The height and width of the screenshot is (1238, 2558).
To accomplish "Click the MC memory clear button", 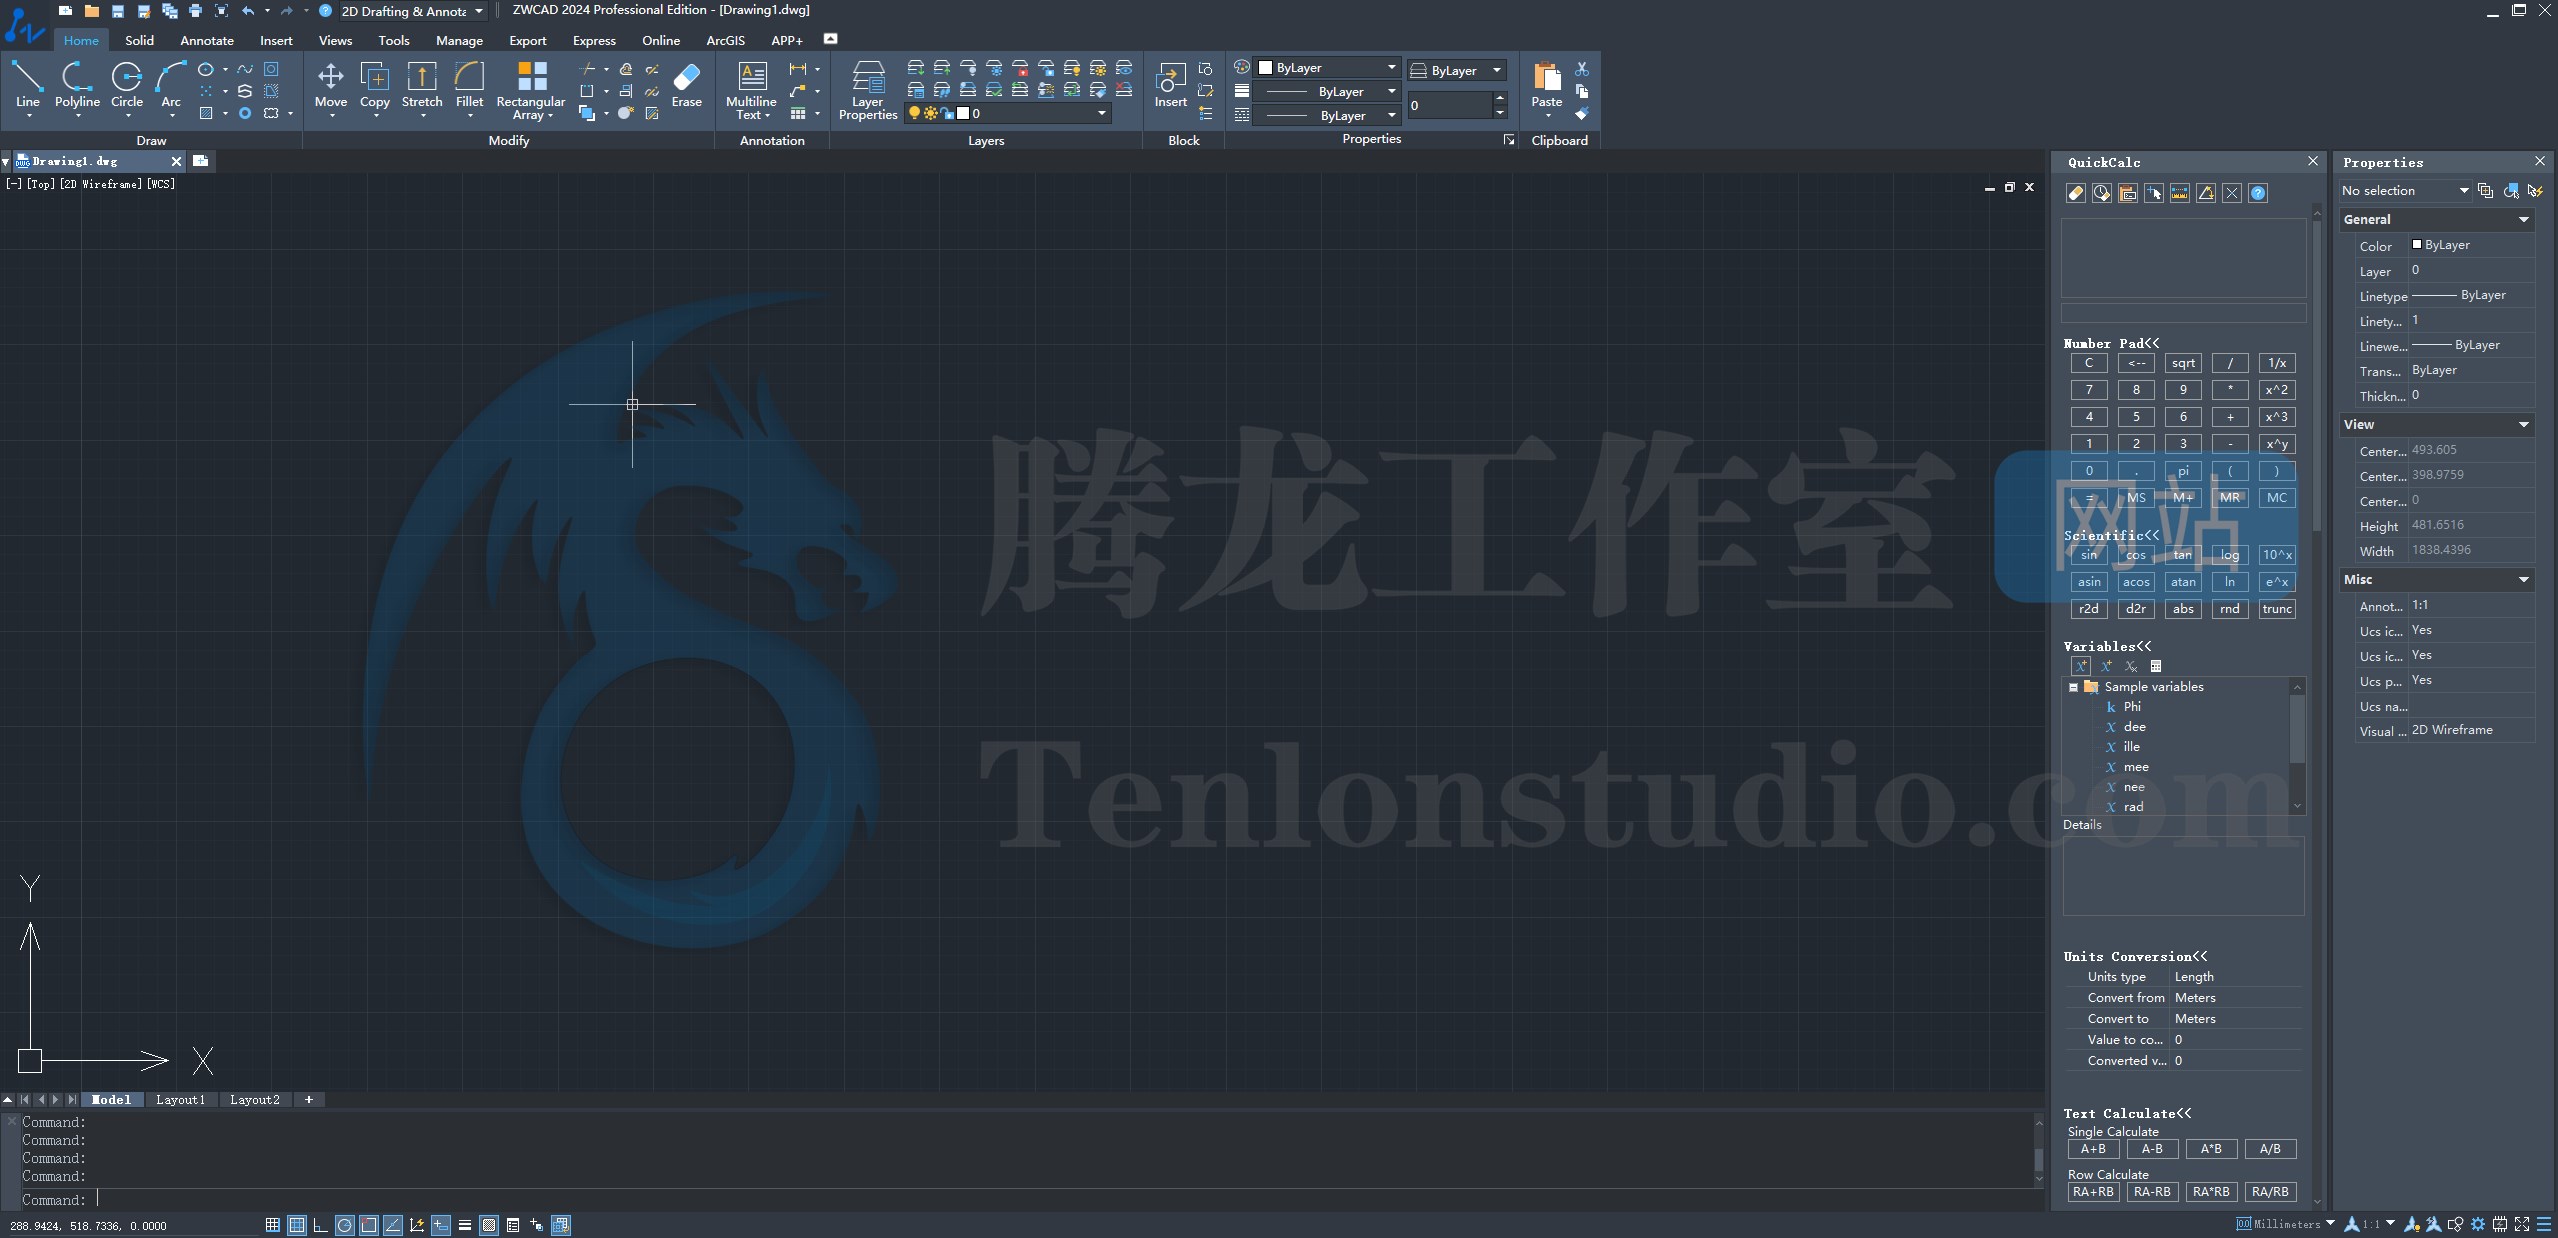I will (x=2277, y=498).
